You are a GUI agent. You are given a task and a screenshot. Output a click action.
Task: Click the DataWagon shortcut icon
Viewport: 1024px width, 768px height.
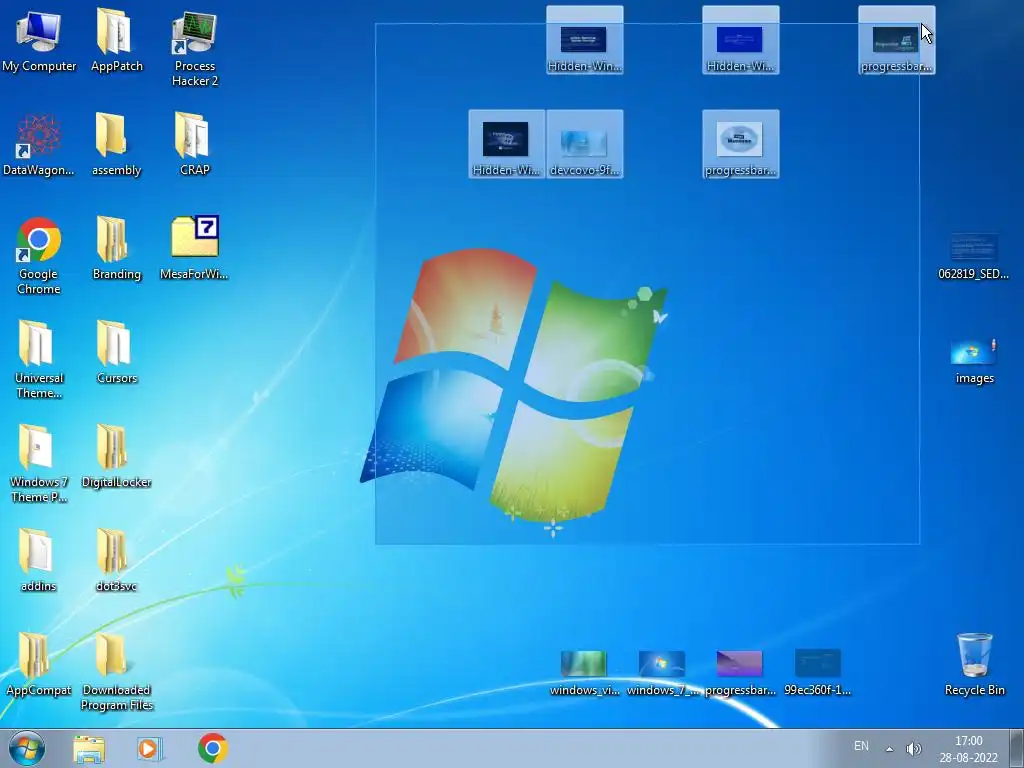point(39,145)
